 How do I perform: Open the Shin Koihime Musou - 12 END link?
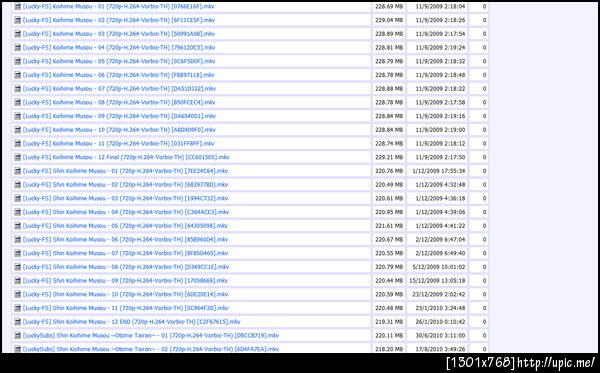click(x=131, y=322)
